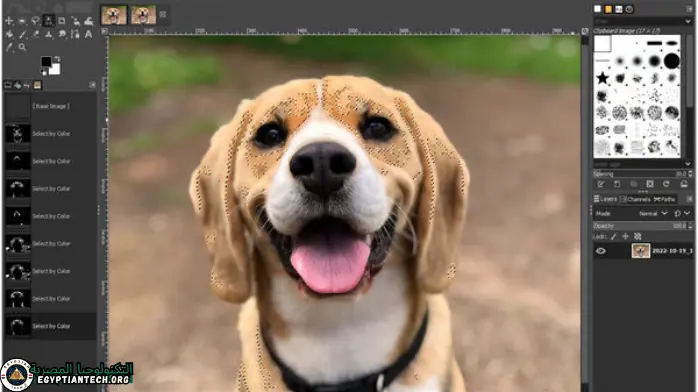Pick the star-shaped brush
698x392 pixels.
602,78
